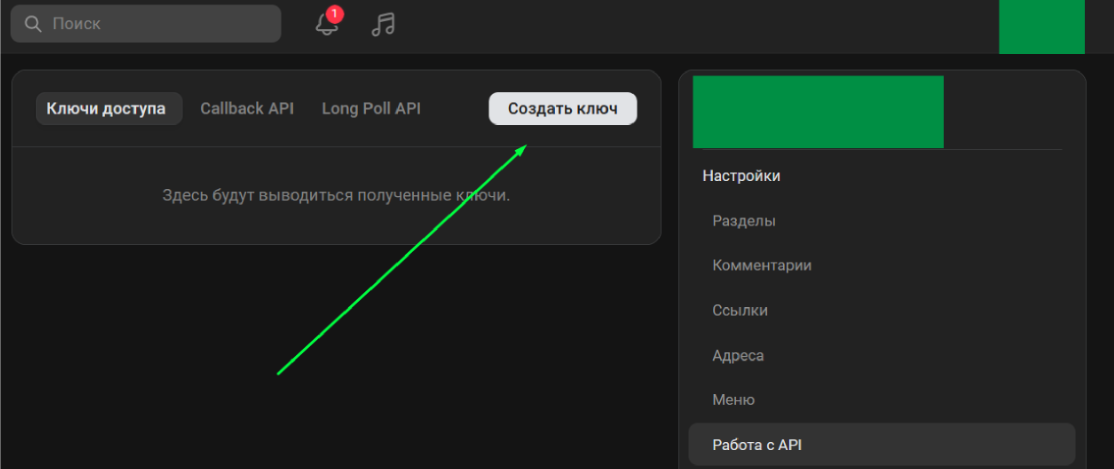Switch to the Callback API tab
Screen dimensions: 1114x469
tap(247, 108)
